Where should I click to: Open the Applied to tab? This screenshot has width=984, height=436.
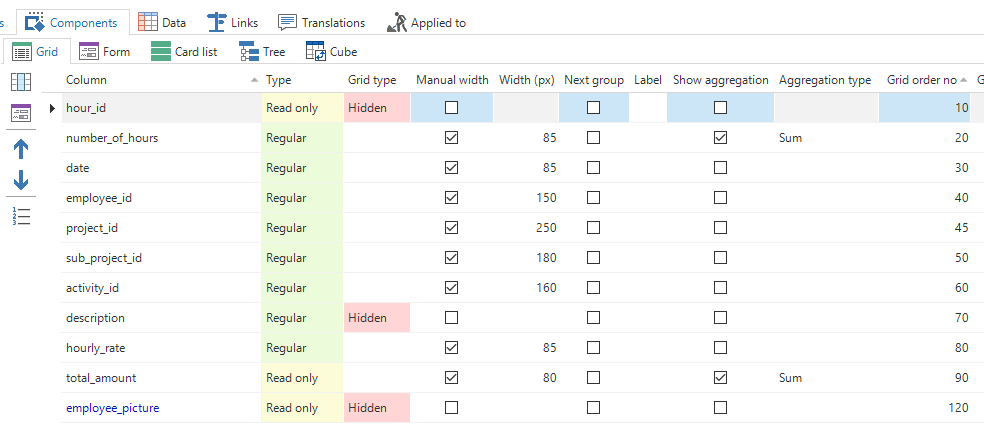click(x=427, y=22)
